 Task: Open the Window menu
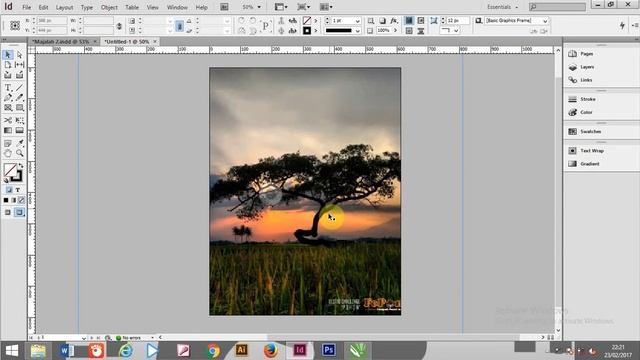pos(177,7)
